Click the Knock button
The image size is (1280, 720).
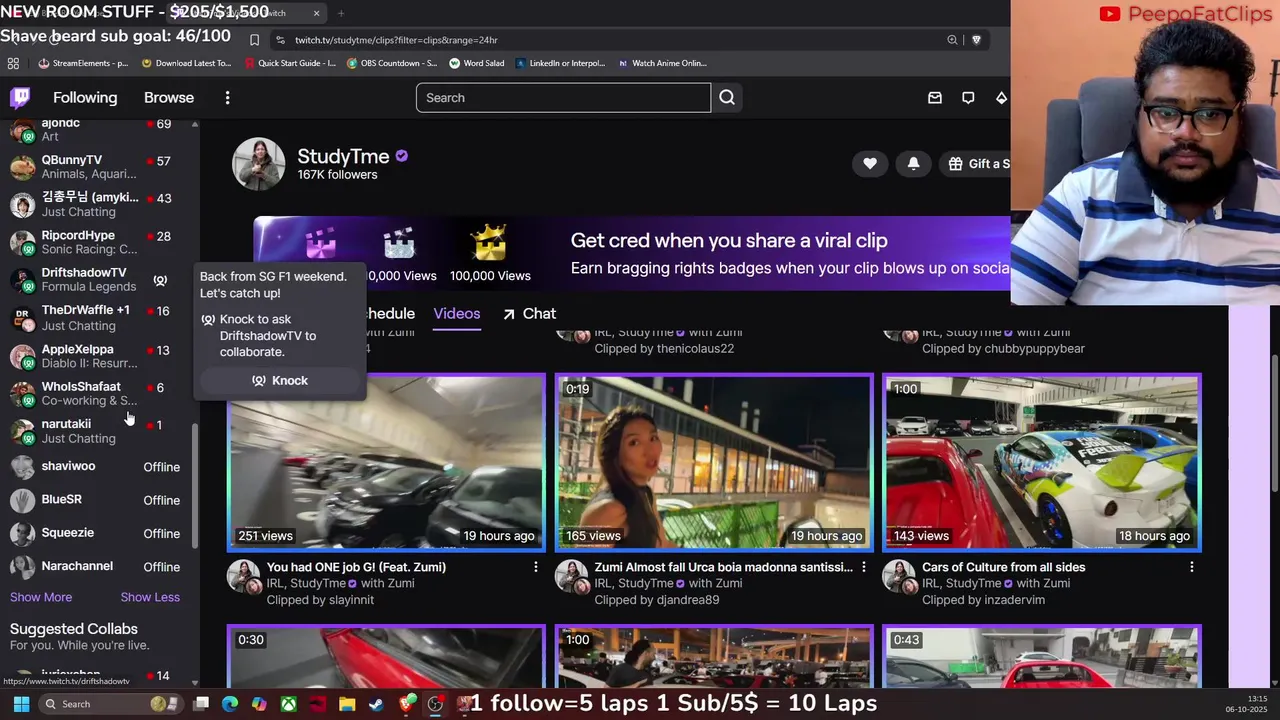pyautogui.click(x=280, y=380)
